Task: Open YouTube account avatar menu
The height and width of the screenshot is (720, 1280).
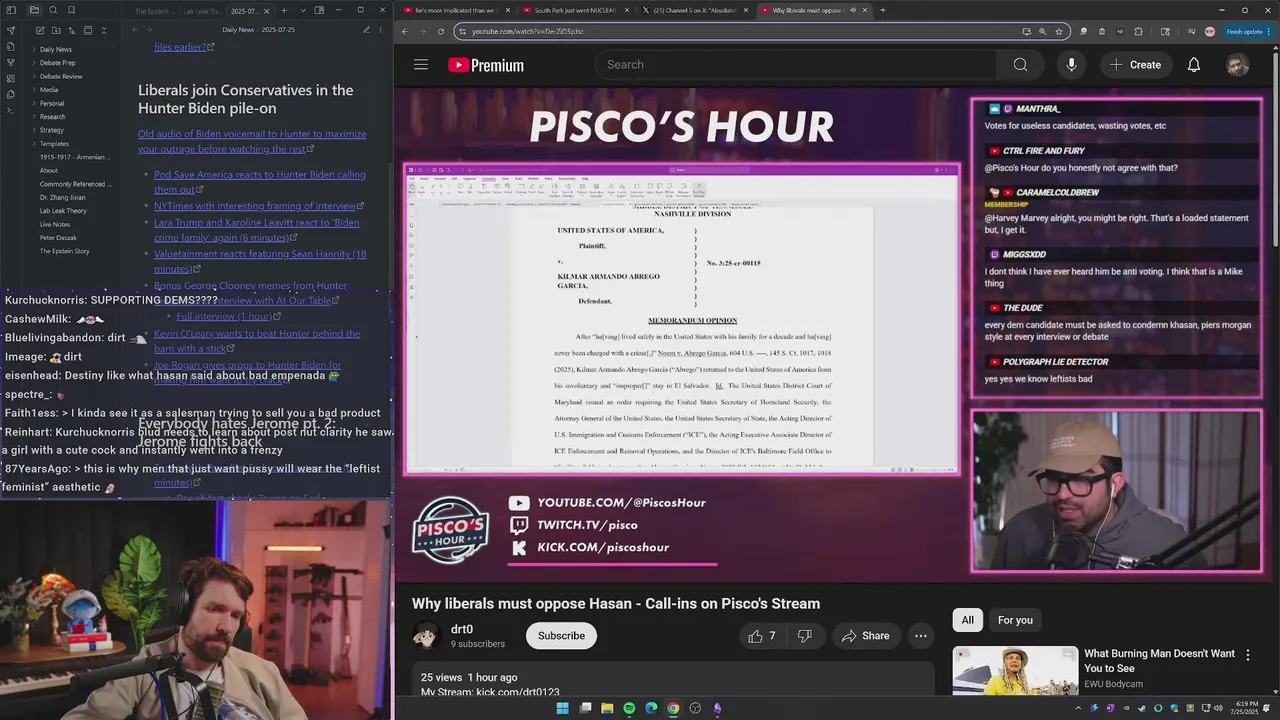Action: (1237, 65)
